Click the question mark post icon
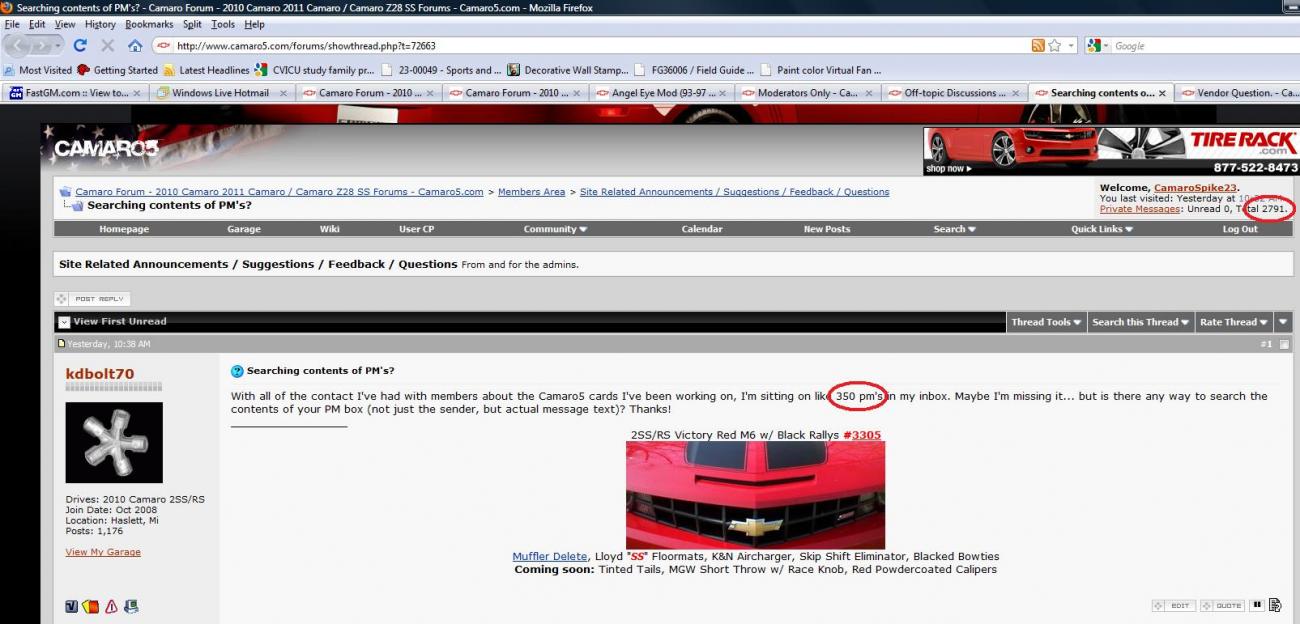 pyautogui.click(x=237, y=371)
